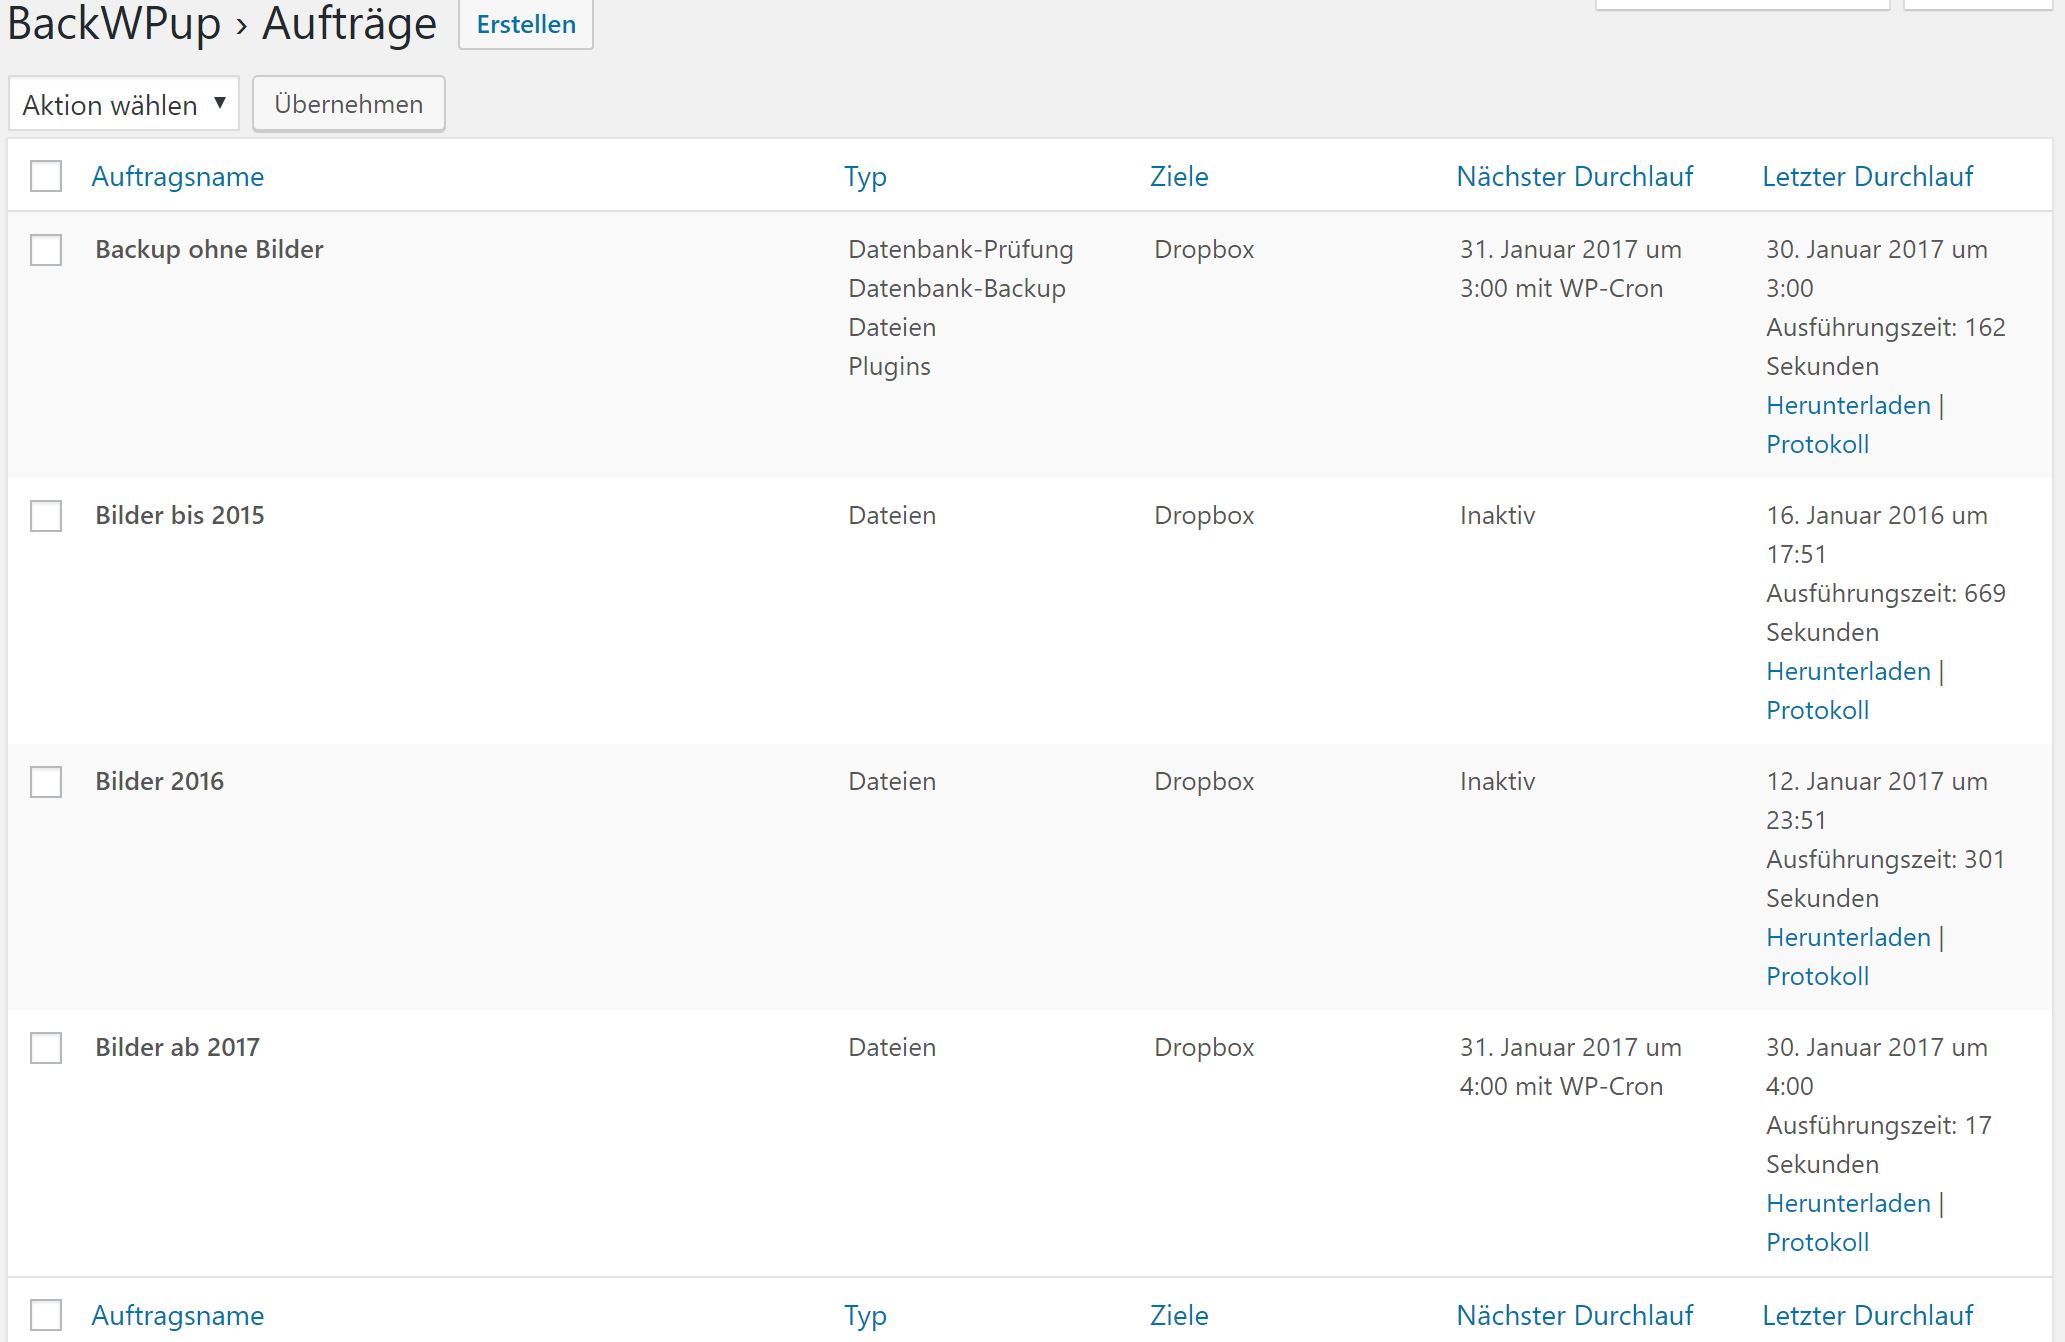Screen dimensions: 2065x1342
Task: Open the Bilder ab 2017 job name
Action: 177,1047
